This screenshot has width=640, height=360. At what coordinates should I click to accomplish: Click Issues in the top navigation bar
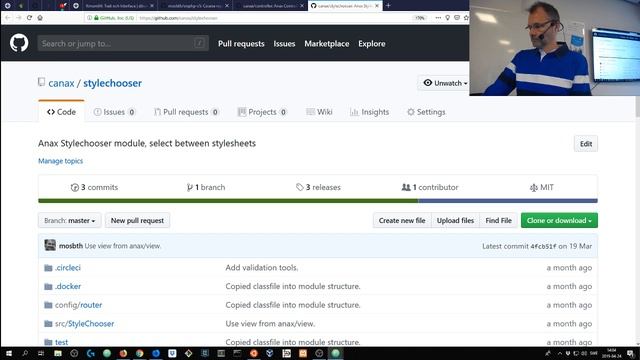click(x=284, y=44)
